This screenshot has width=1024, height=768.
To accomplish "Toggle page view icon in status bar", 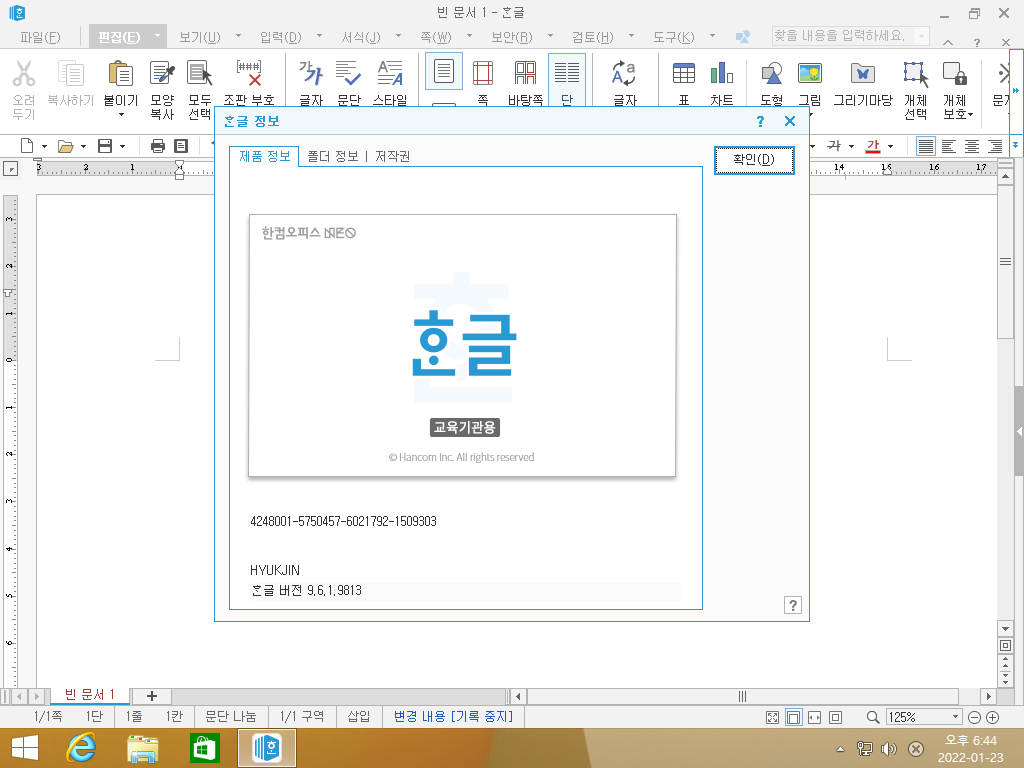I will click(793, 717).
